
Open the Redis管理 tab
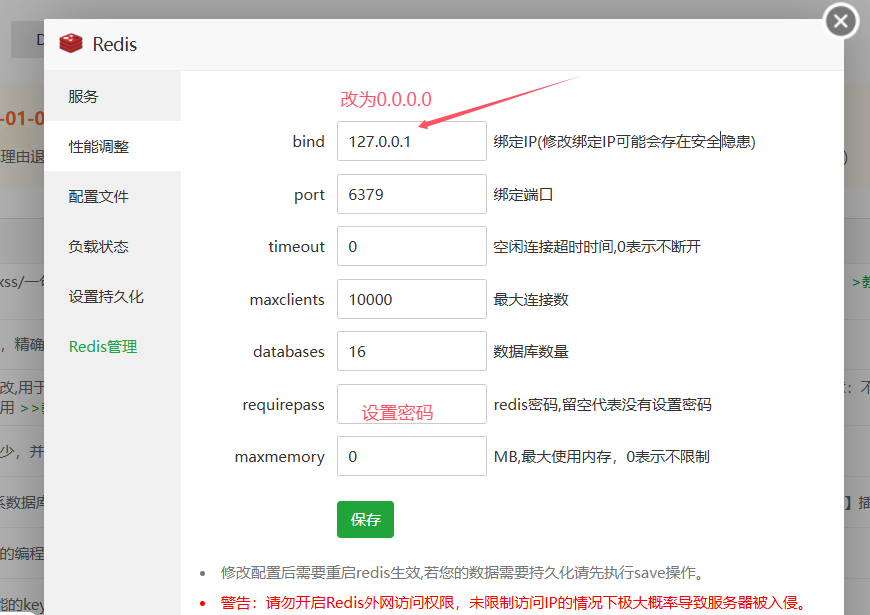(113, 346)
